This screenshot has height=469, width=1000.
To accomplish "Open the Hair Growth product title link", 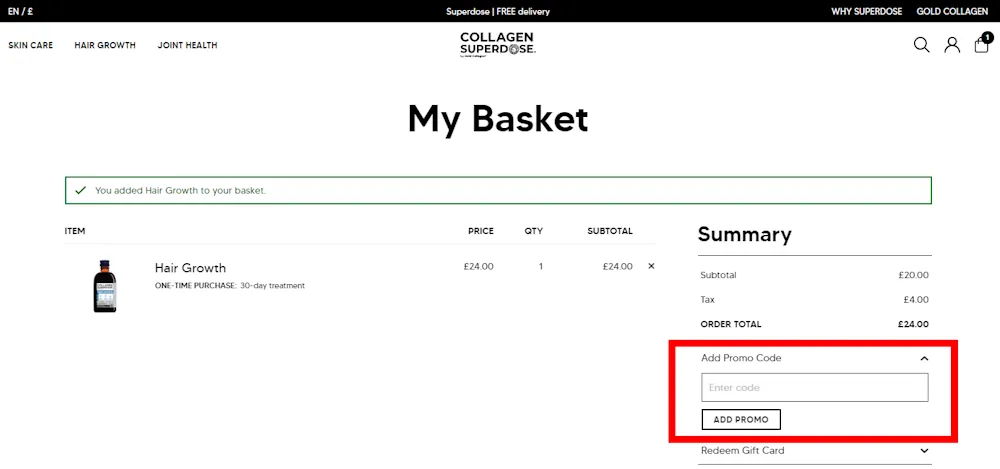I will (x=190, y=267).
